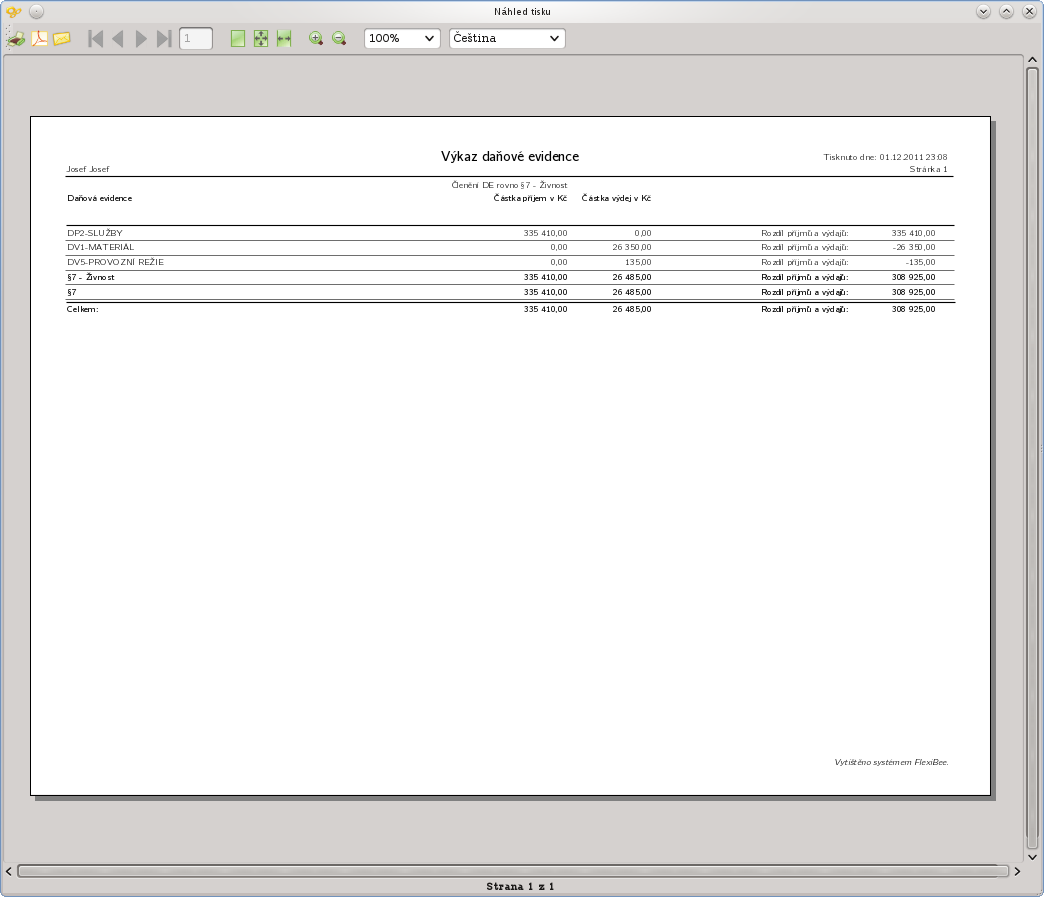The height and width of the screenshot is (897, 1044).
Task: Click the name 'Josef Josef'
Action: (x=88, y=169)
